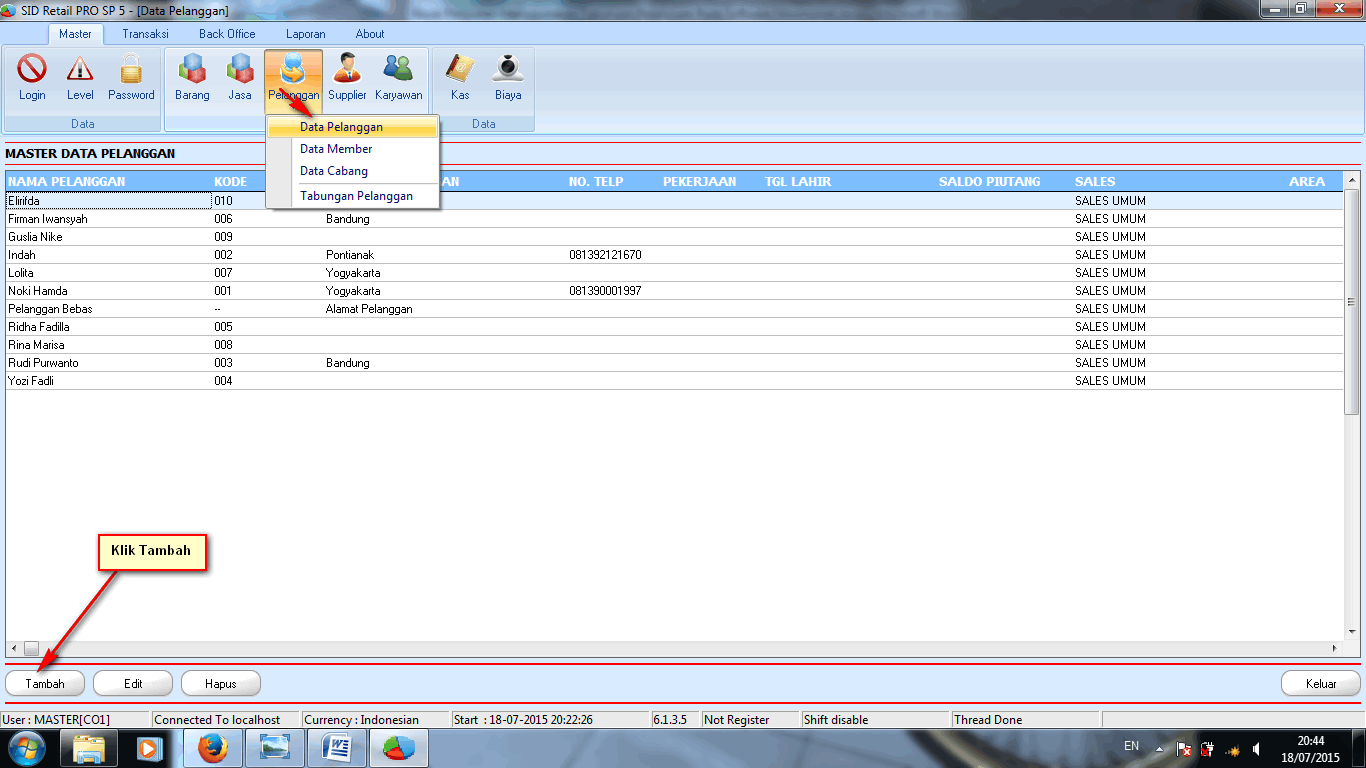
Task: Sort by the NAMA PELANGGAN column header
Action: pyautogui.click(x=67, y=182)
